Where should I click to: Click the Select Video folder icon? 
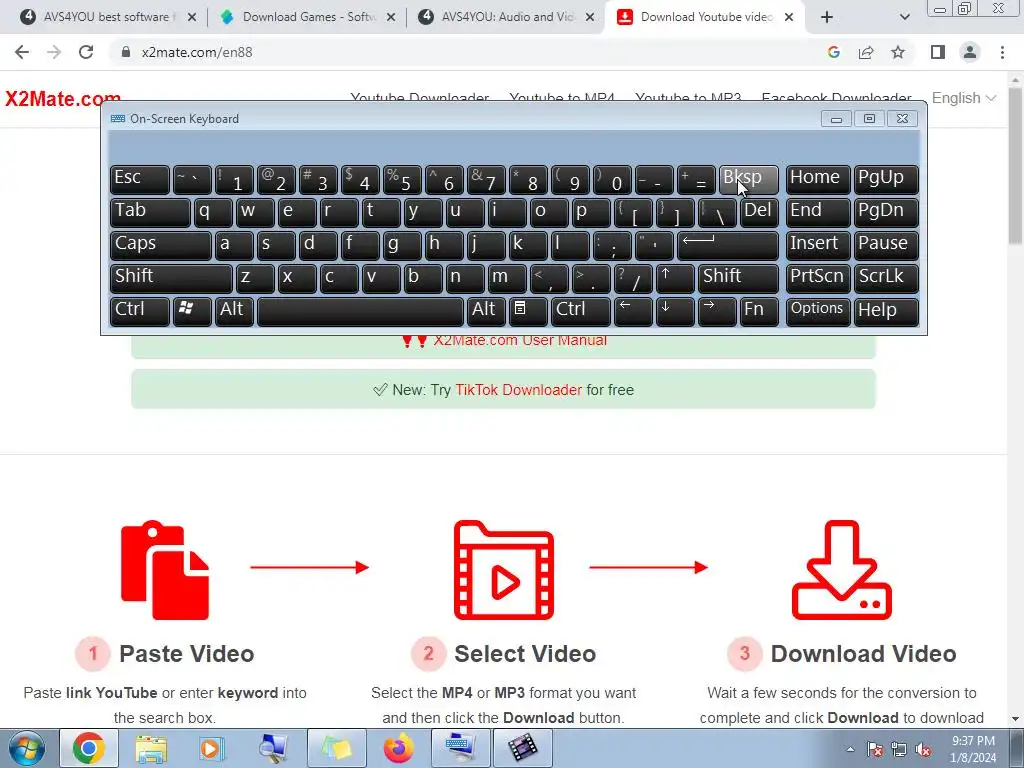504,570
